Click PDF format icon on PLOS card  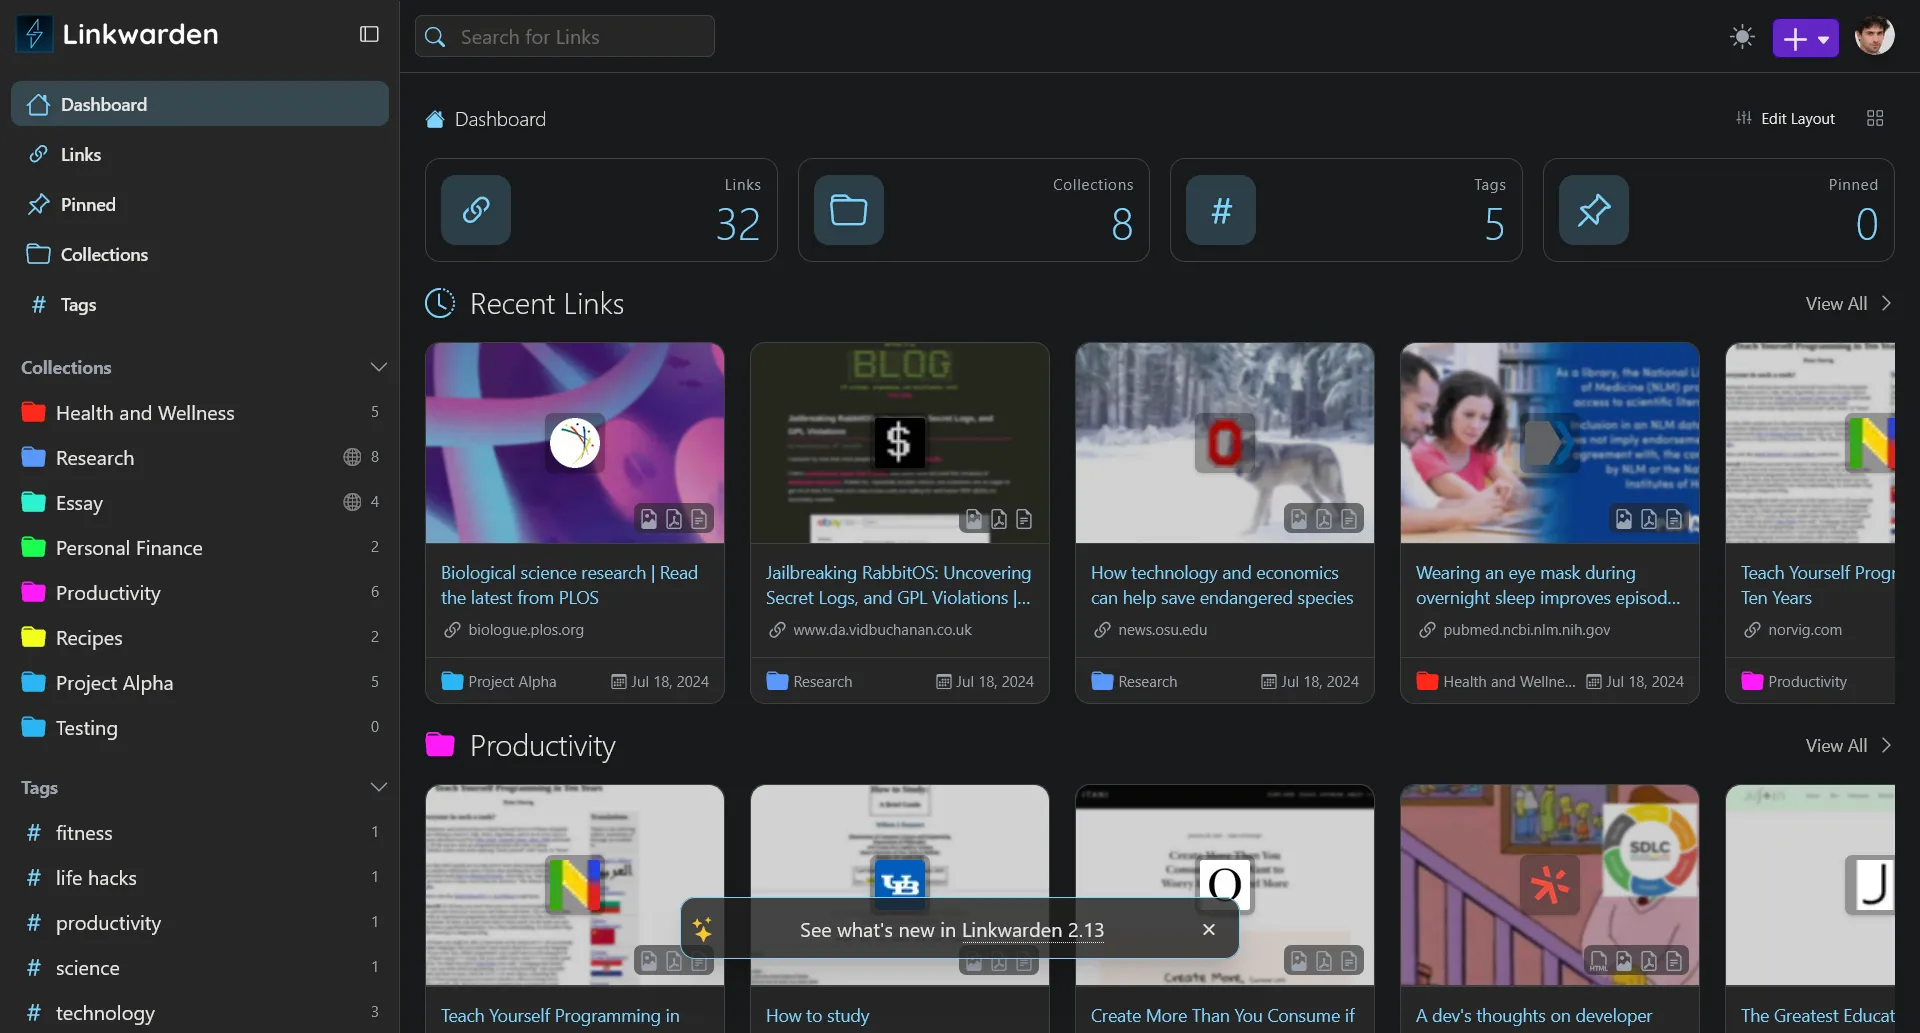[x=674, y=519]
